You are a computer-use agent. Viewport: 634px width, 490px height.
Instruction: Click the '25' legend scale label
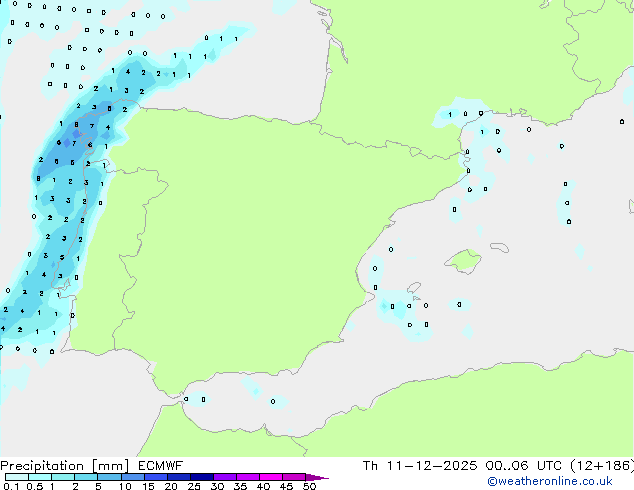click(194, 486)
